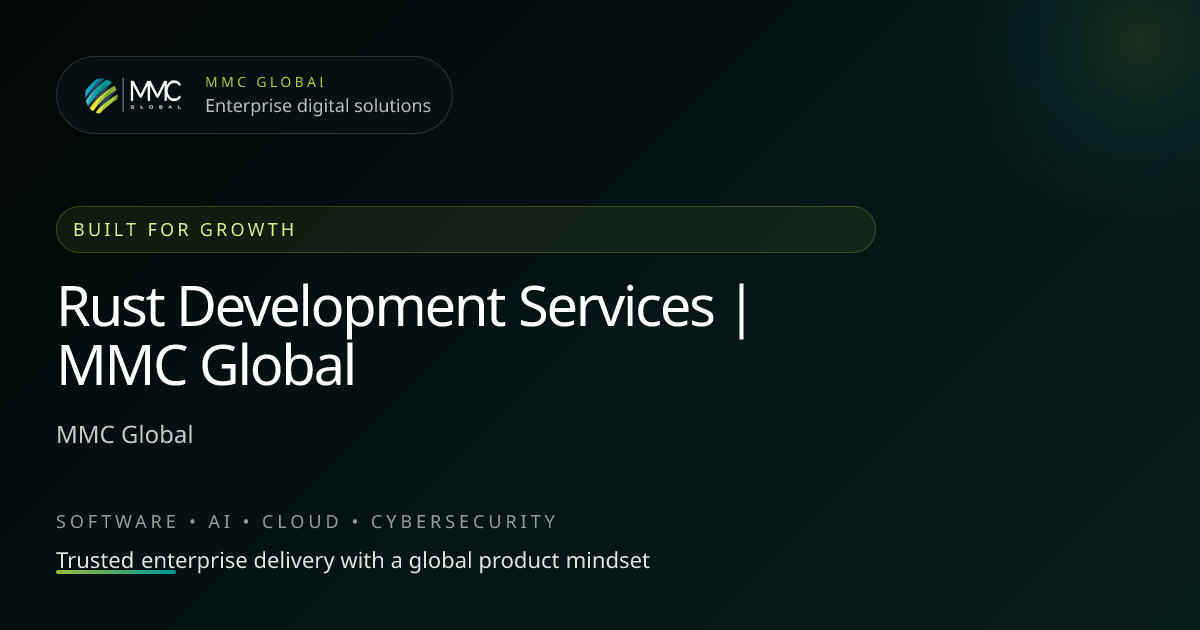Click the "BUILT FOR GROWTH" badge
This screenshot has width=1200, height=630.
(x=466, y=229)
